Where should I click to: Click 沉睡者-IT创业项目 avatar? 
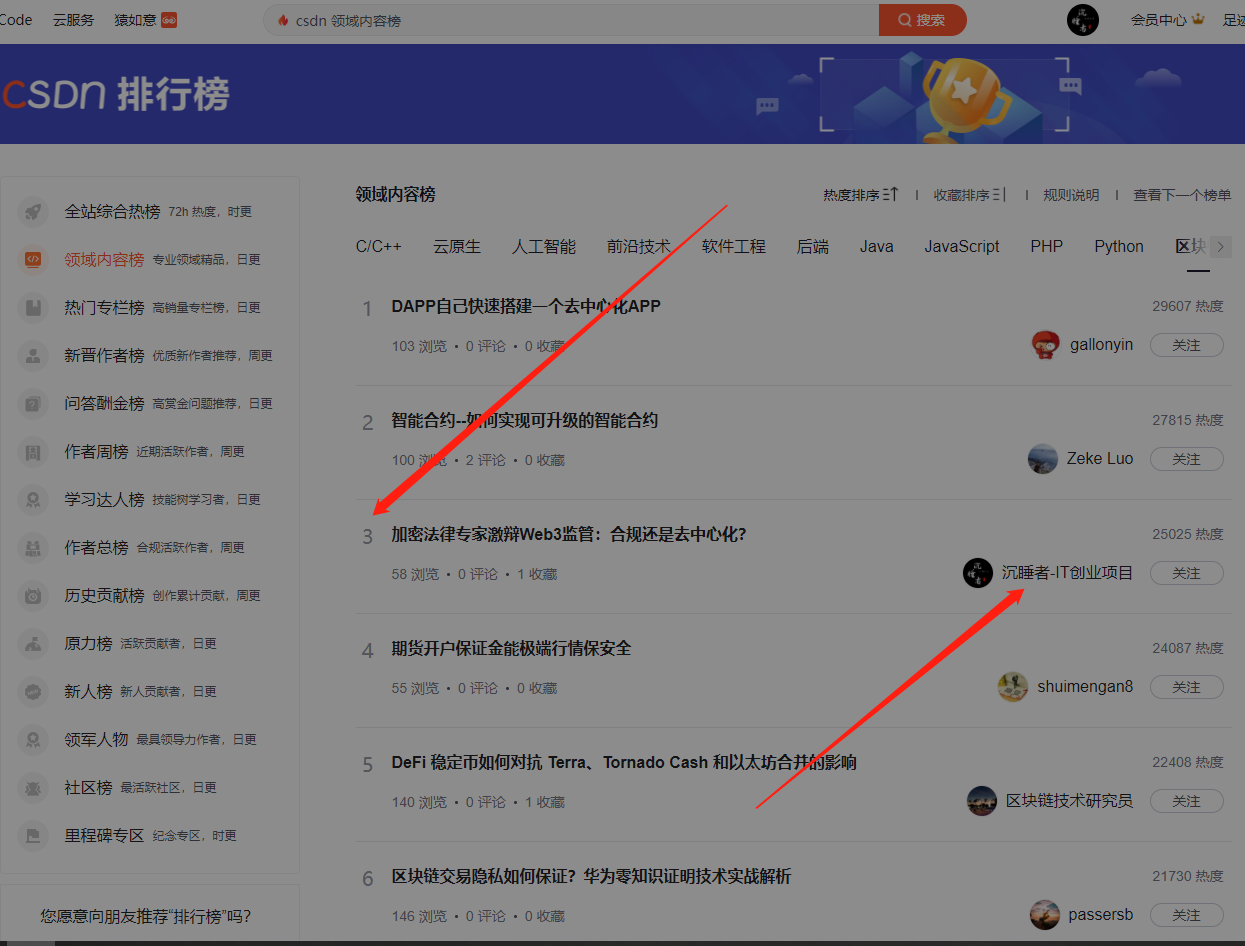tap(978, 573)
